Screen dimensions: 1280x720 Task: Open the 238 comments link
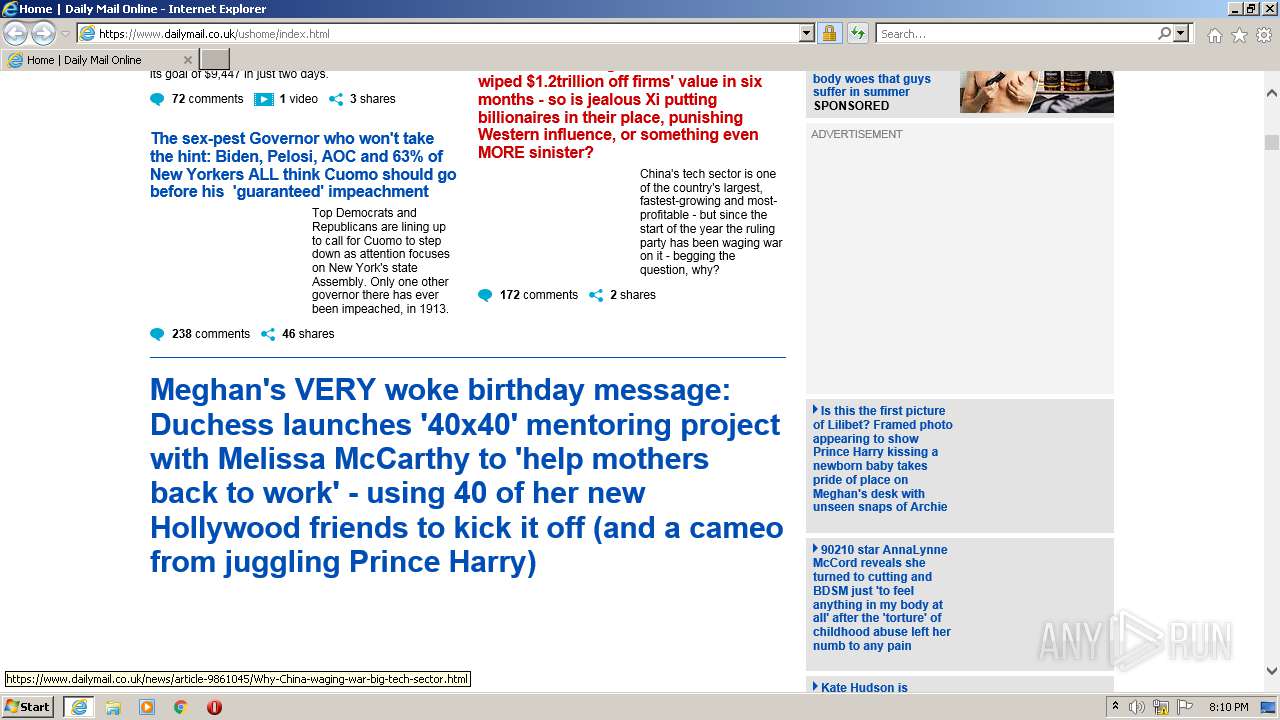click(x=211, y=334)
